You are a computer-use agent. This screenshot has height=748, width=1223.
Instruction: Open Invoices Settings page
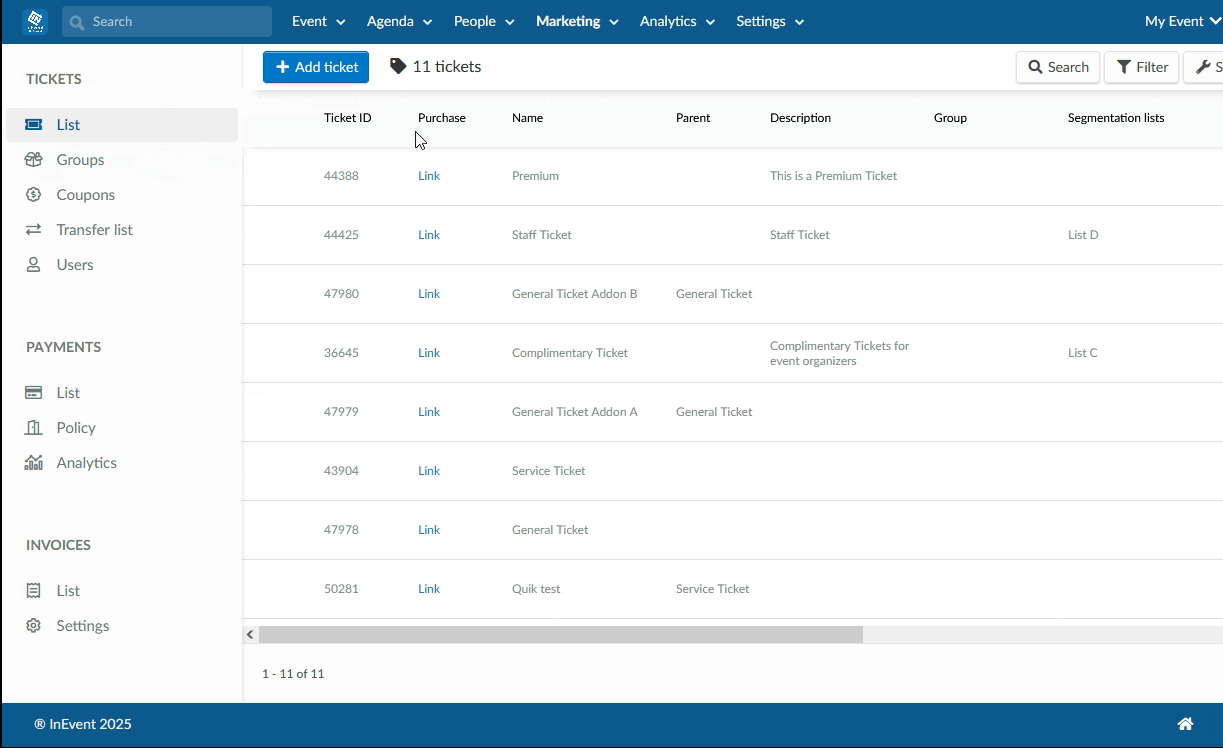coord(82,626)
